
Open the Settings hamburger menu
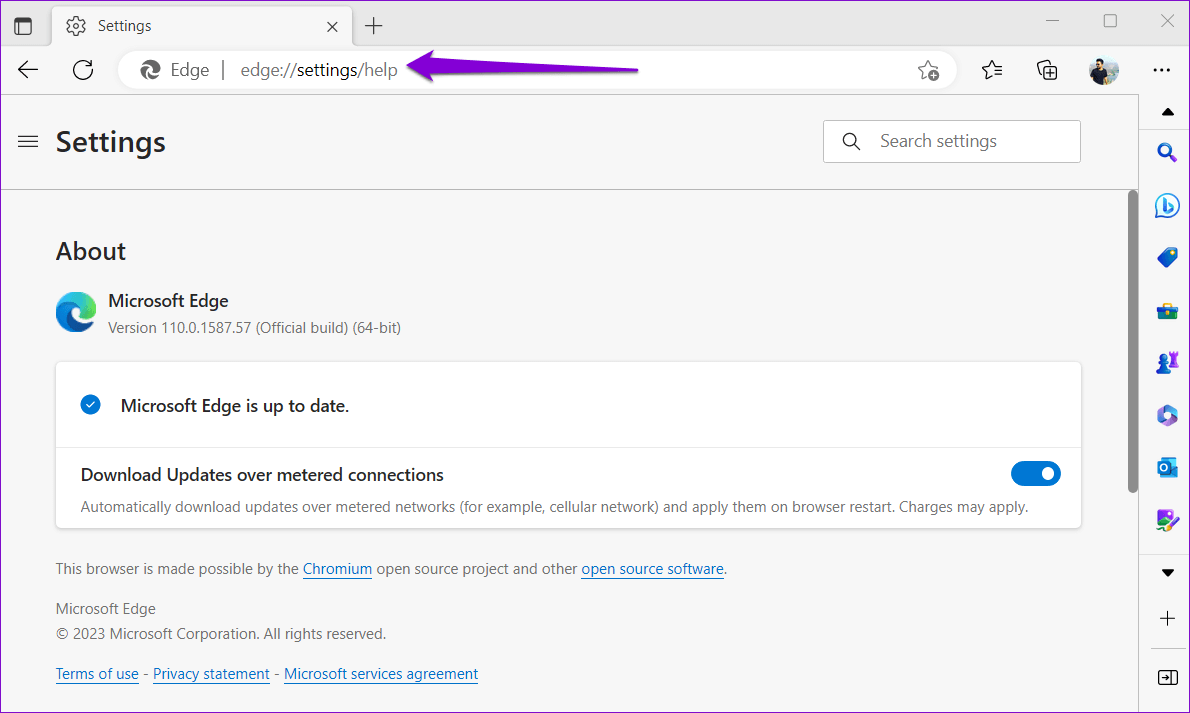click(28, 141)
